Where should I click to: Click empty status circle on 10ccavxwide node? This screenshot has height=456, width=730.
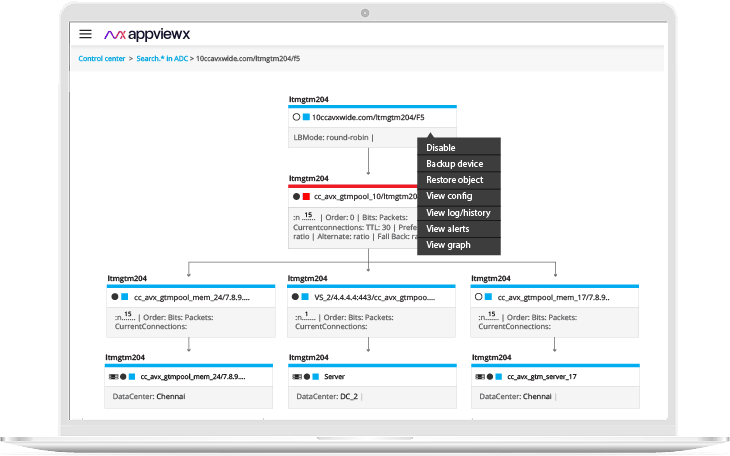click(x=296, y=117)
